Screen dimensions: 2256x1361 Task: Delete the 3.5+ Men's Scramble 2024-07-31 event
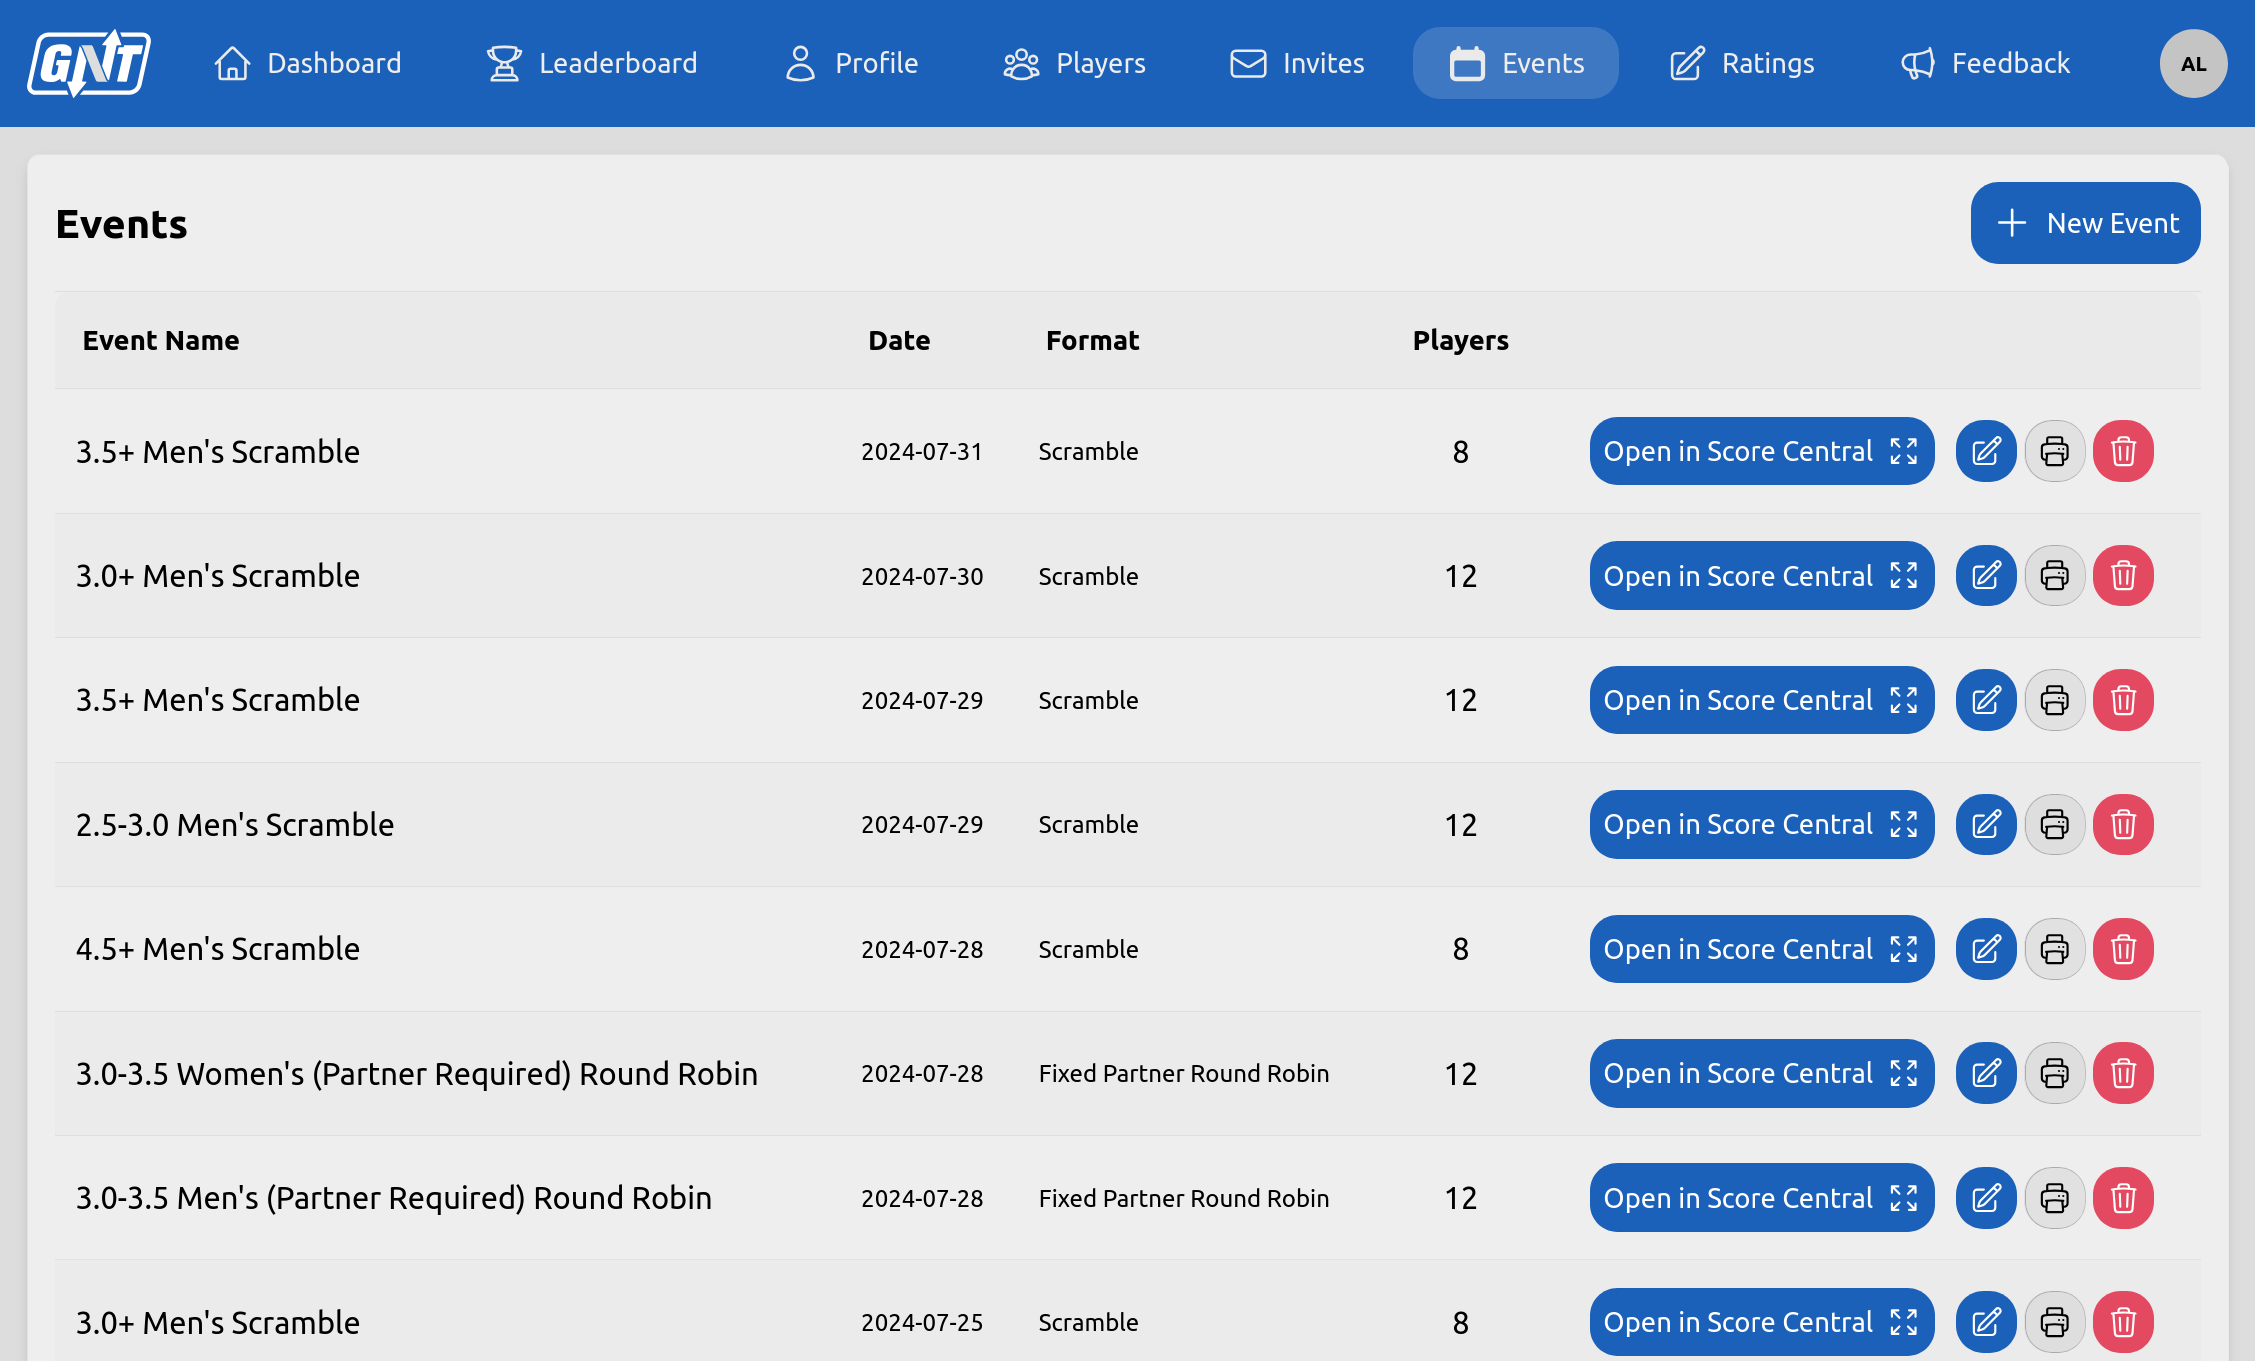(x=2123, y=451)
